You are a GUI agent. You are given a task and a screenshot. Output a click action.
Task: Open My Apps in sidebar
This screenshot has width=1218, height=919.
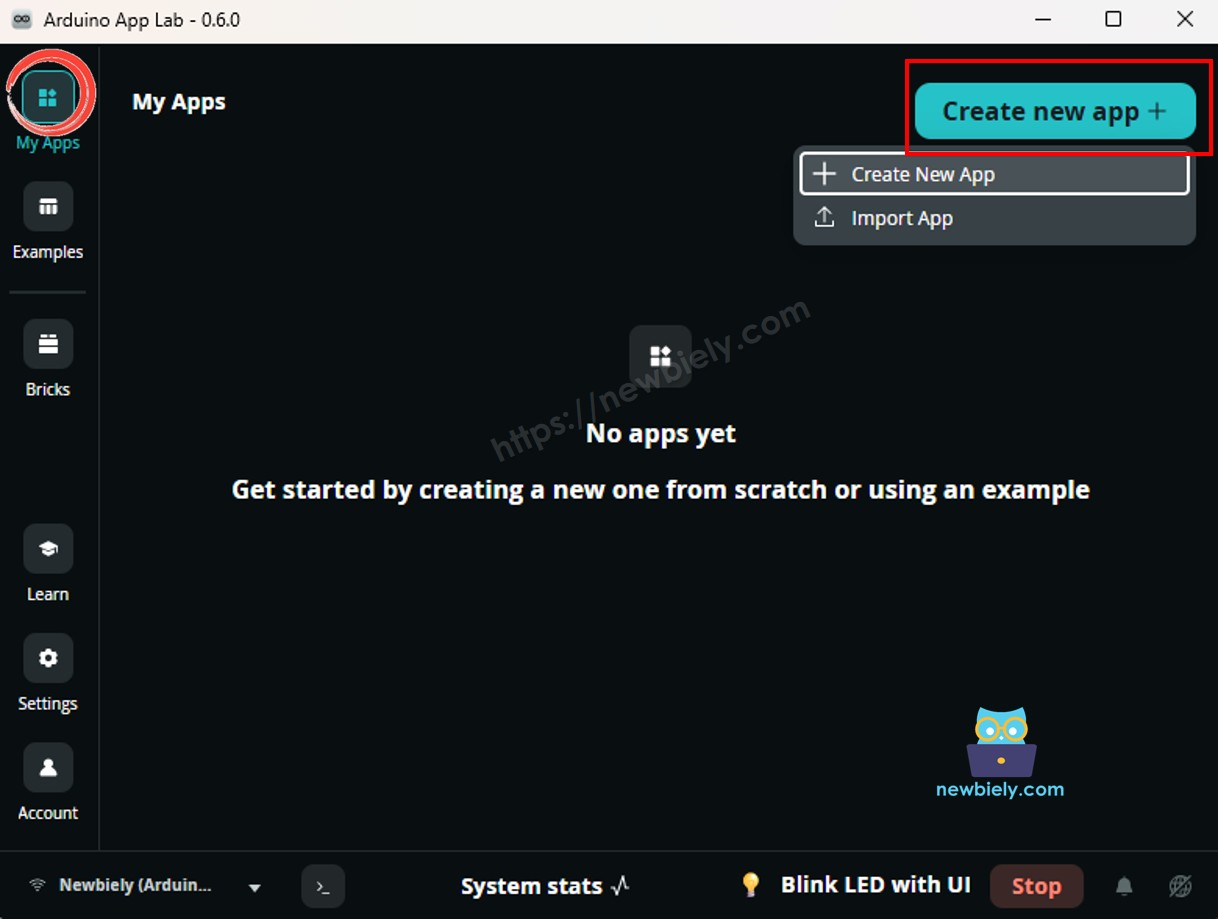48,98
